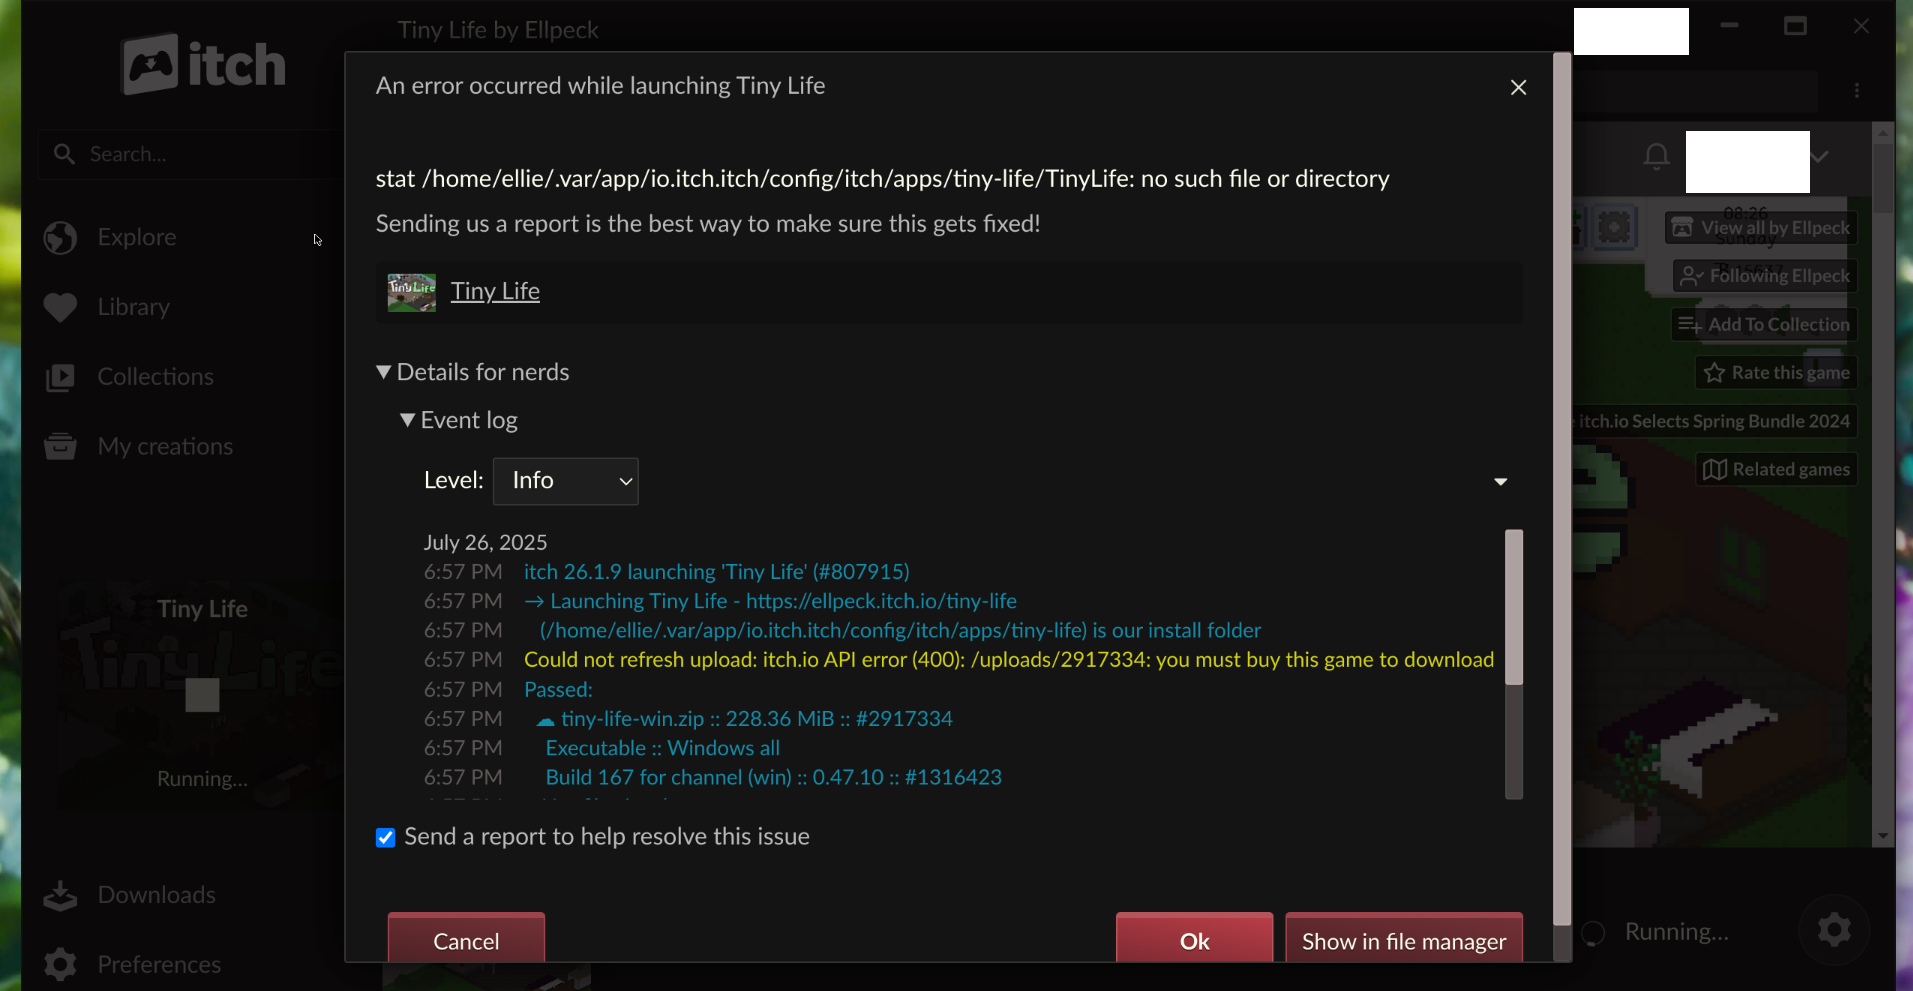Open My creations box icon
Screen dimensions: 1913x991
(x=60, y=446)
